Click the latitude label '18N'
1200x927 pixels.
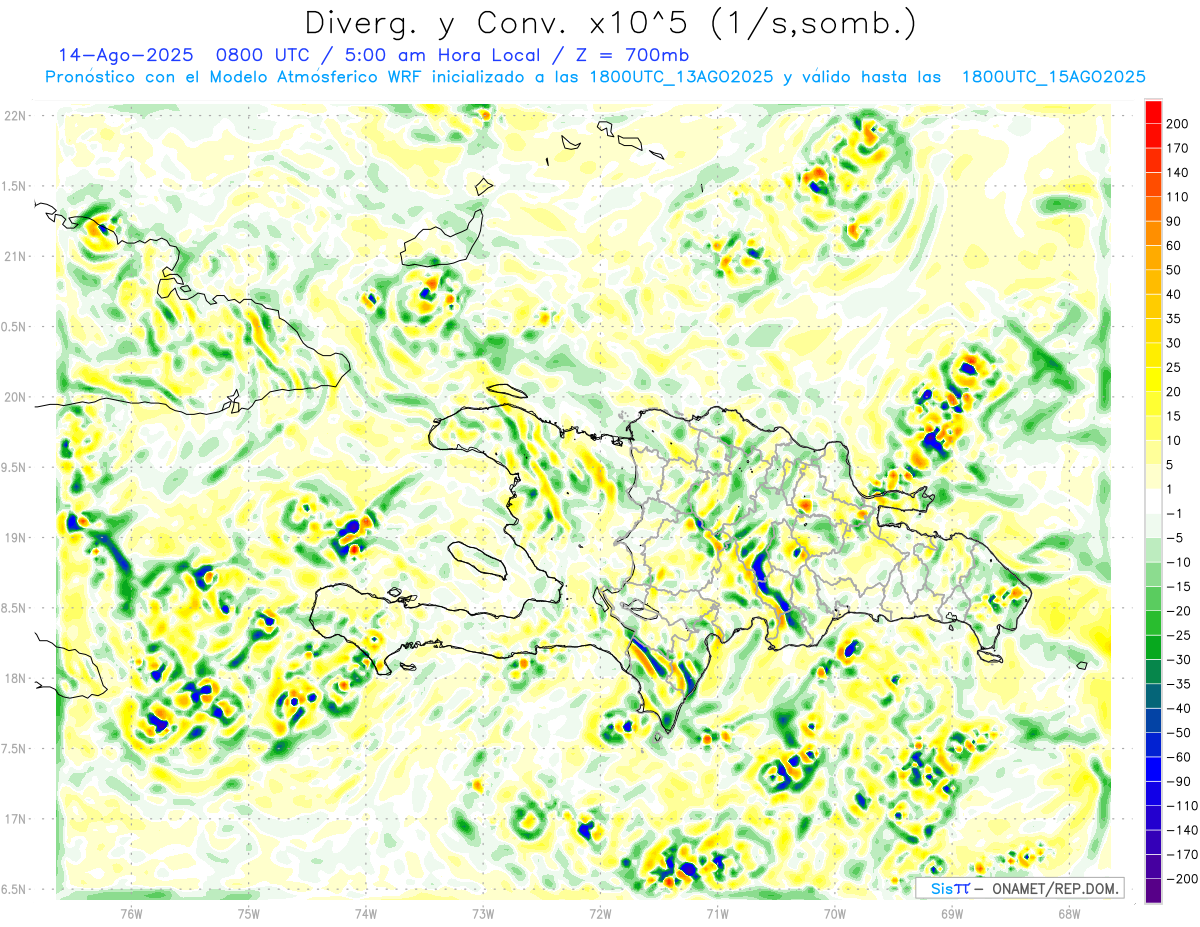(x=17, y=679)
